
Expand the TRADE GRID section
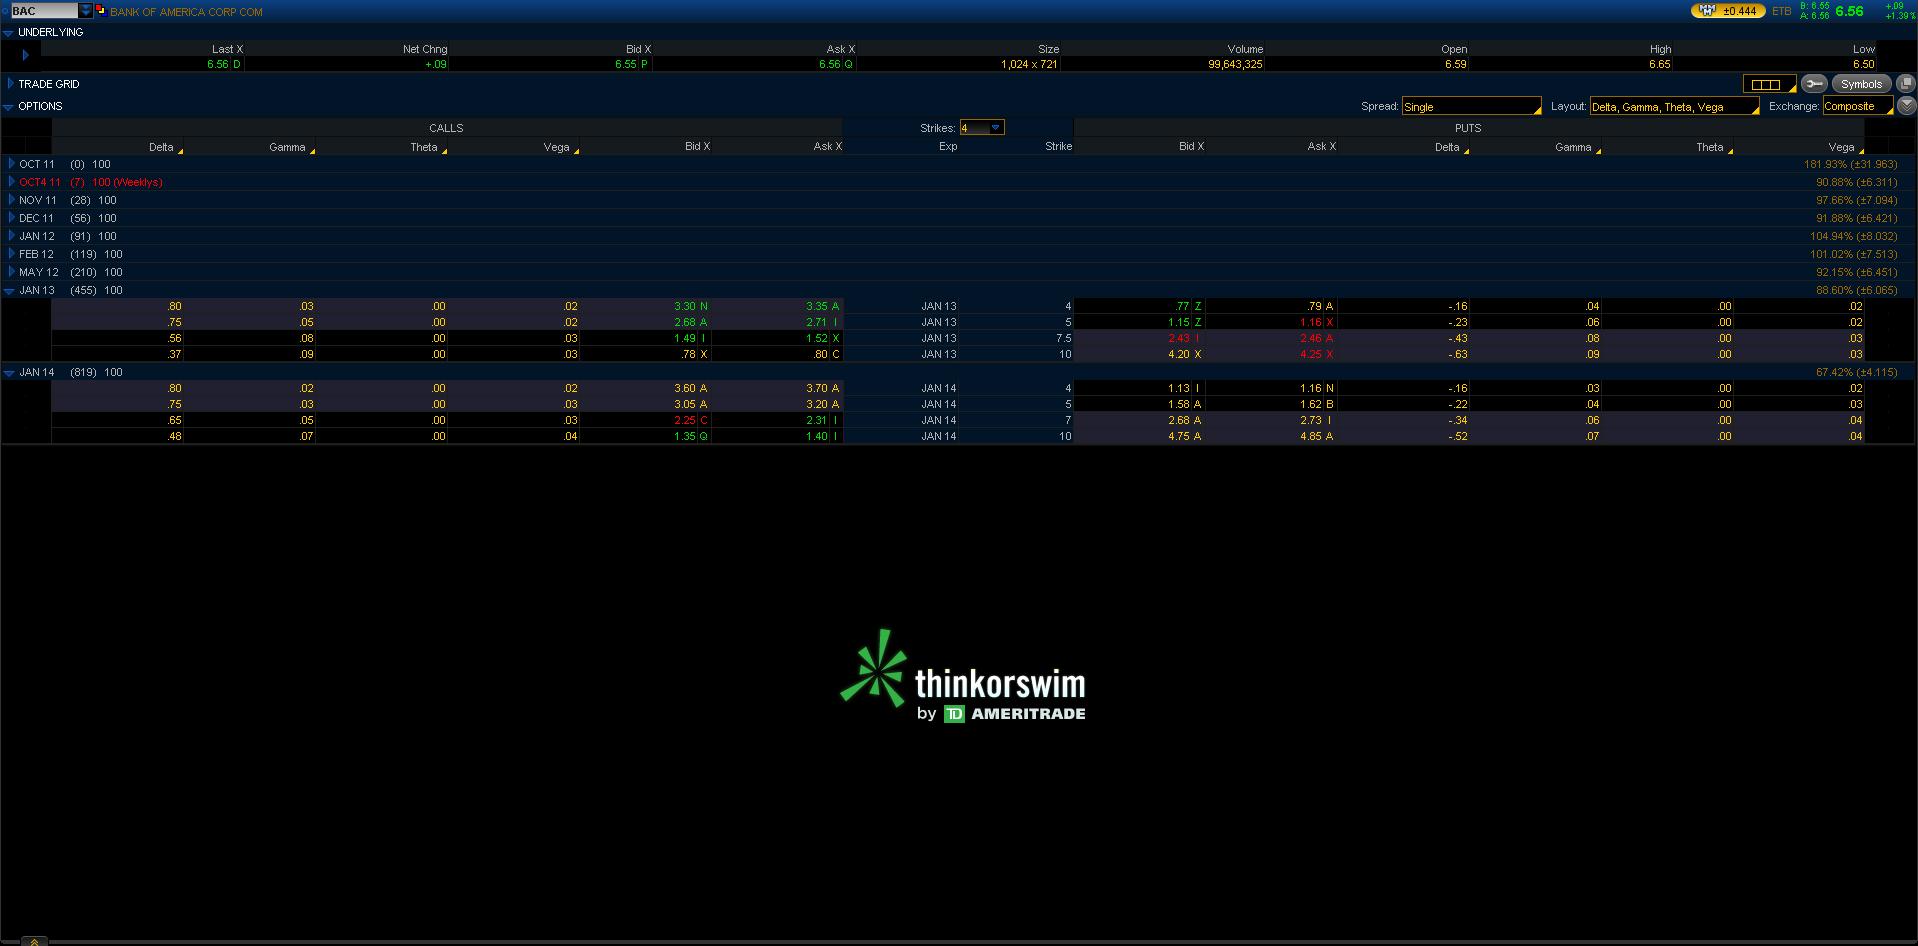10,84
